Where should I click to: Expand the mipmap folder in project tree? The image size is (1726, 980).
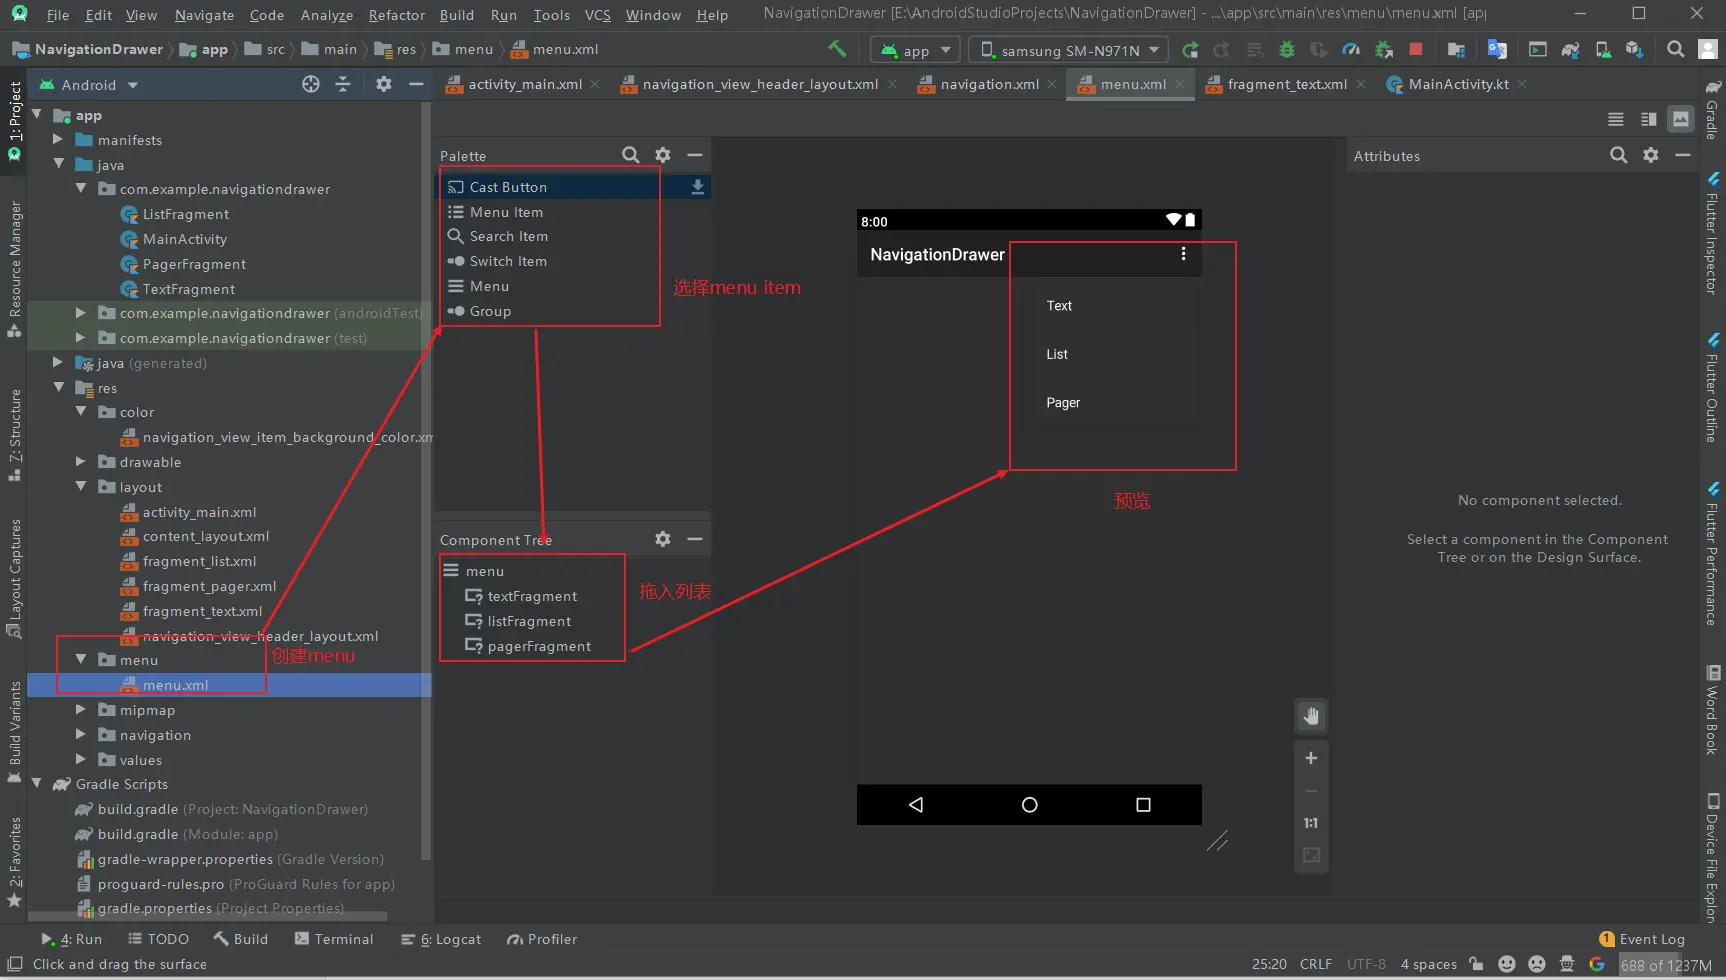click(81, 710)
